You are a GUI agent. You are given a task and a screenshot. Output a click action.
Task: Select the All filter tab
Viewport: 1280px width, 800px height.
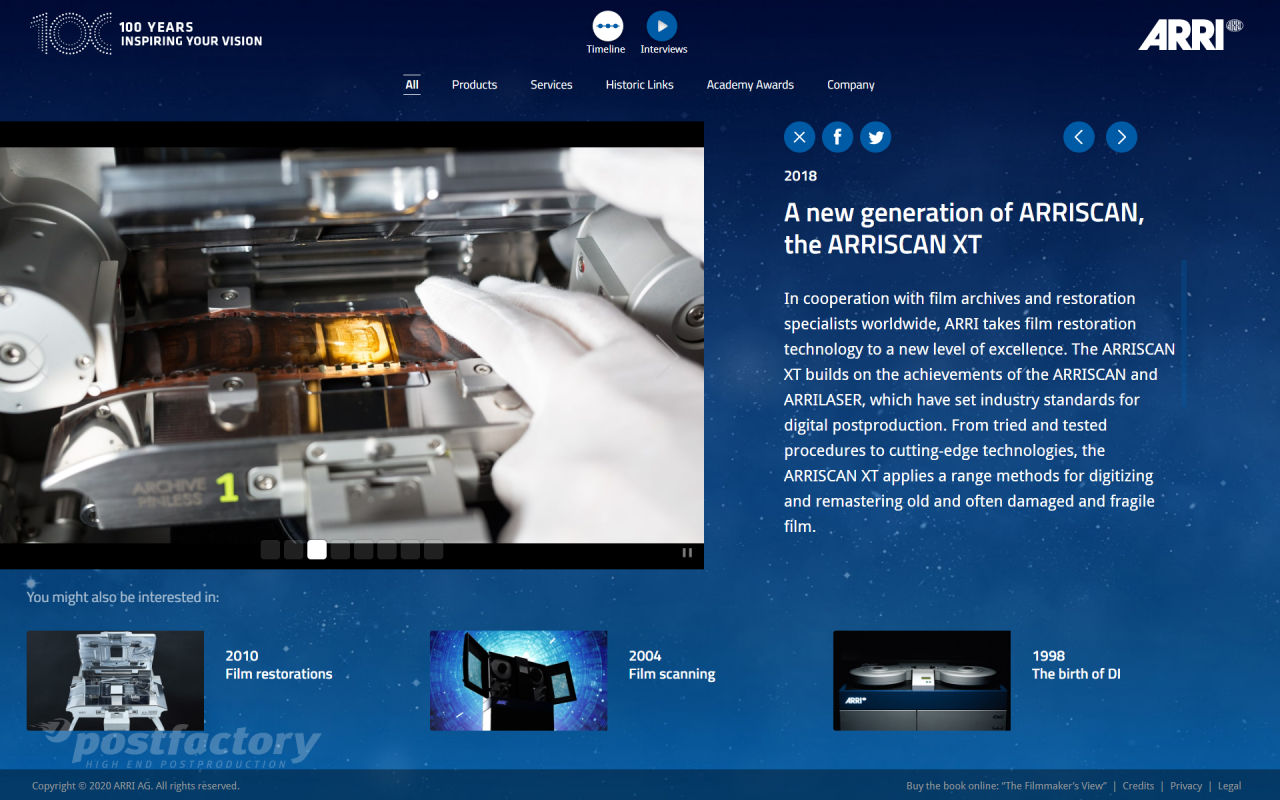click(x=412, y=85)
